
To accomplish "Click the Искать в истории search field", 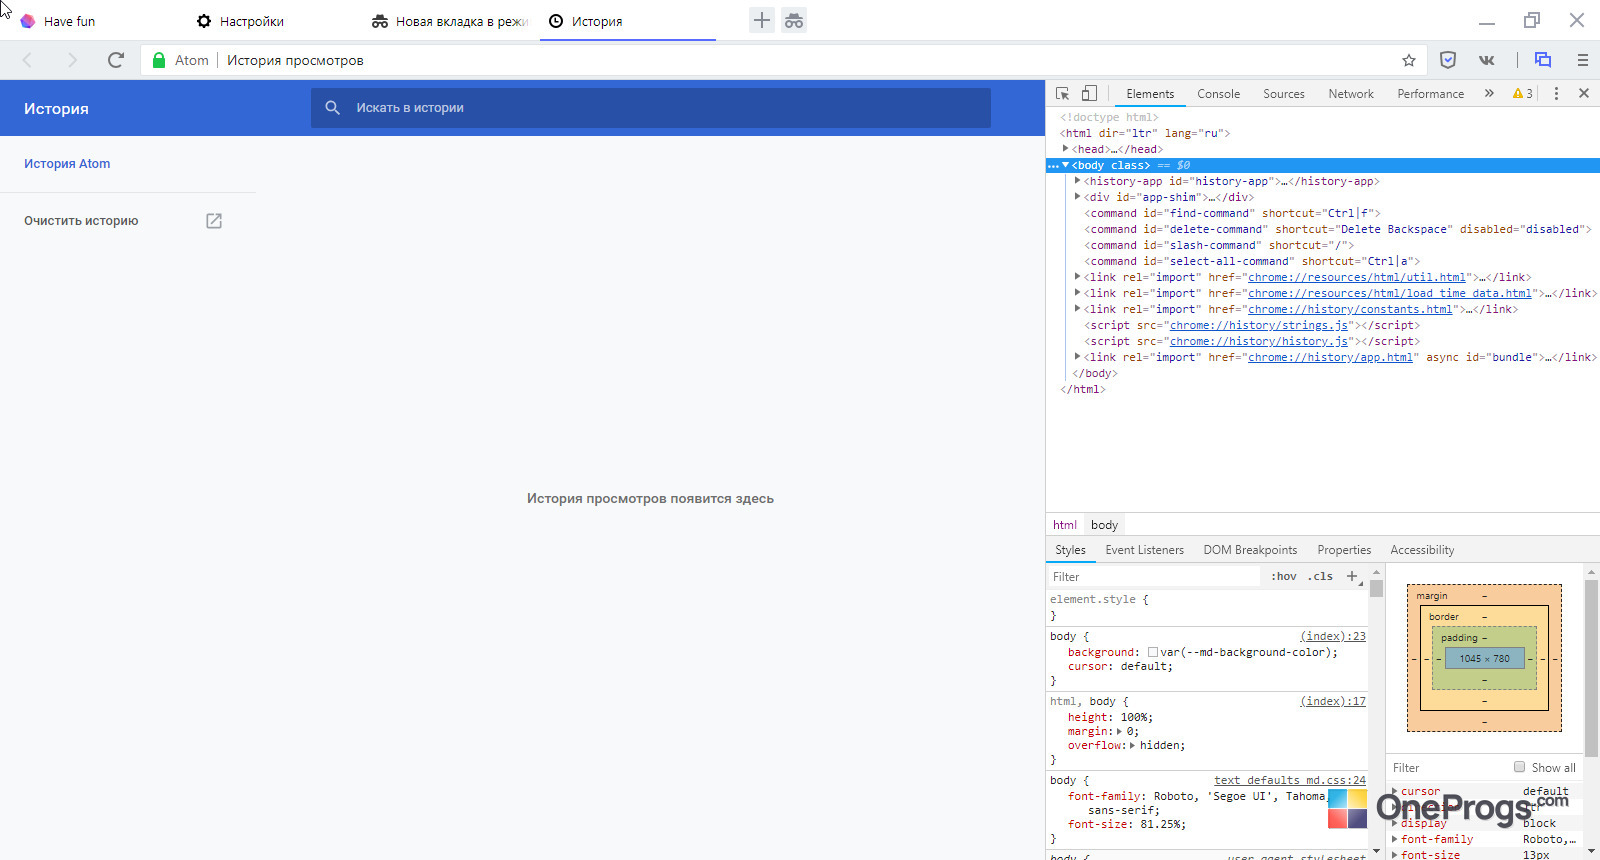I will 651,108.
